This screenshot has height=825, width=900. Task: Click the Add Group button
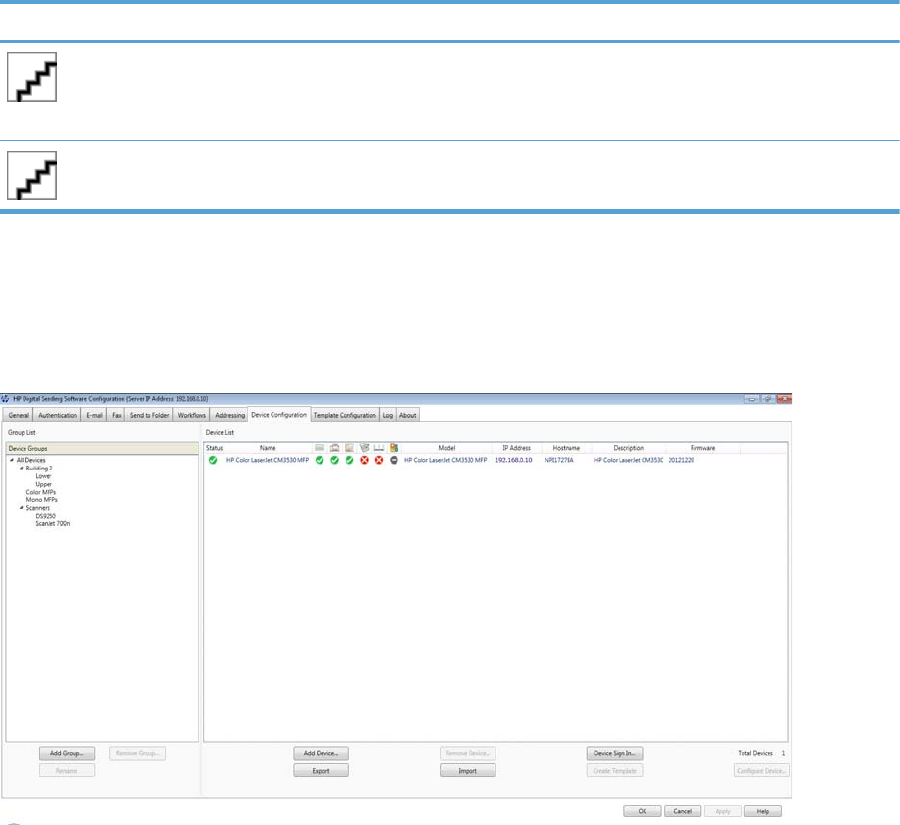point(67,753)
